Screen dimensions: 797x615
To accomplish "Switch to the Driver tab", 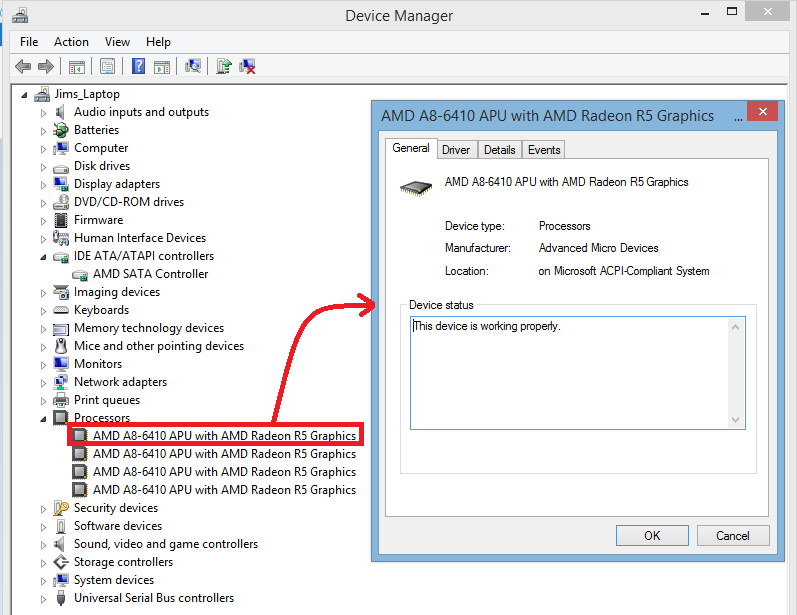I will tap(456, 150).
